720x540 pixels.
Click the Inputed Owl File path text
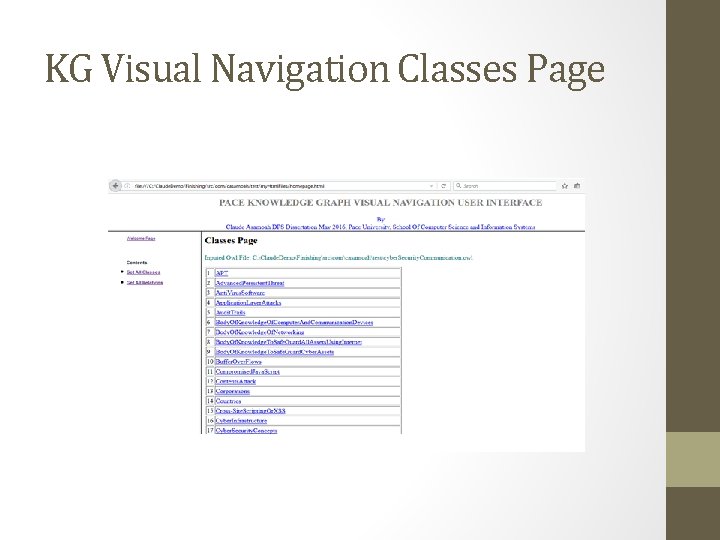338,258
